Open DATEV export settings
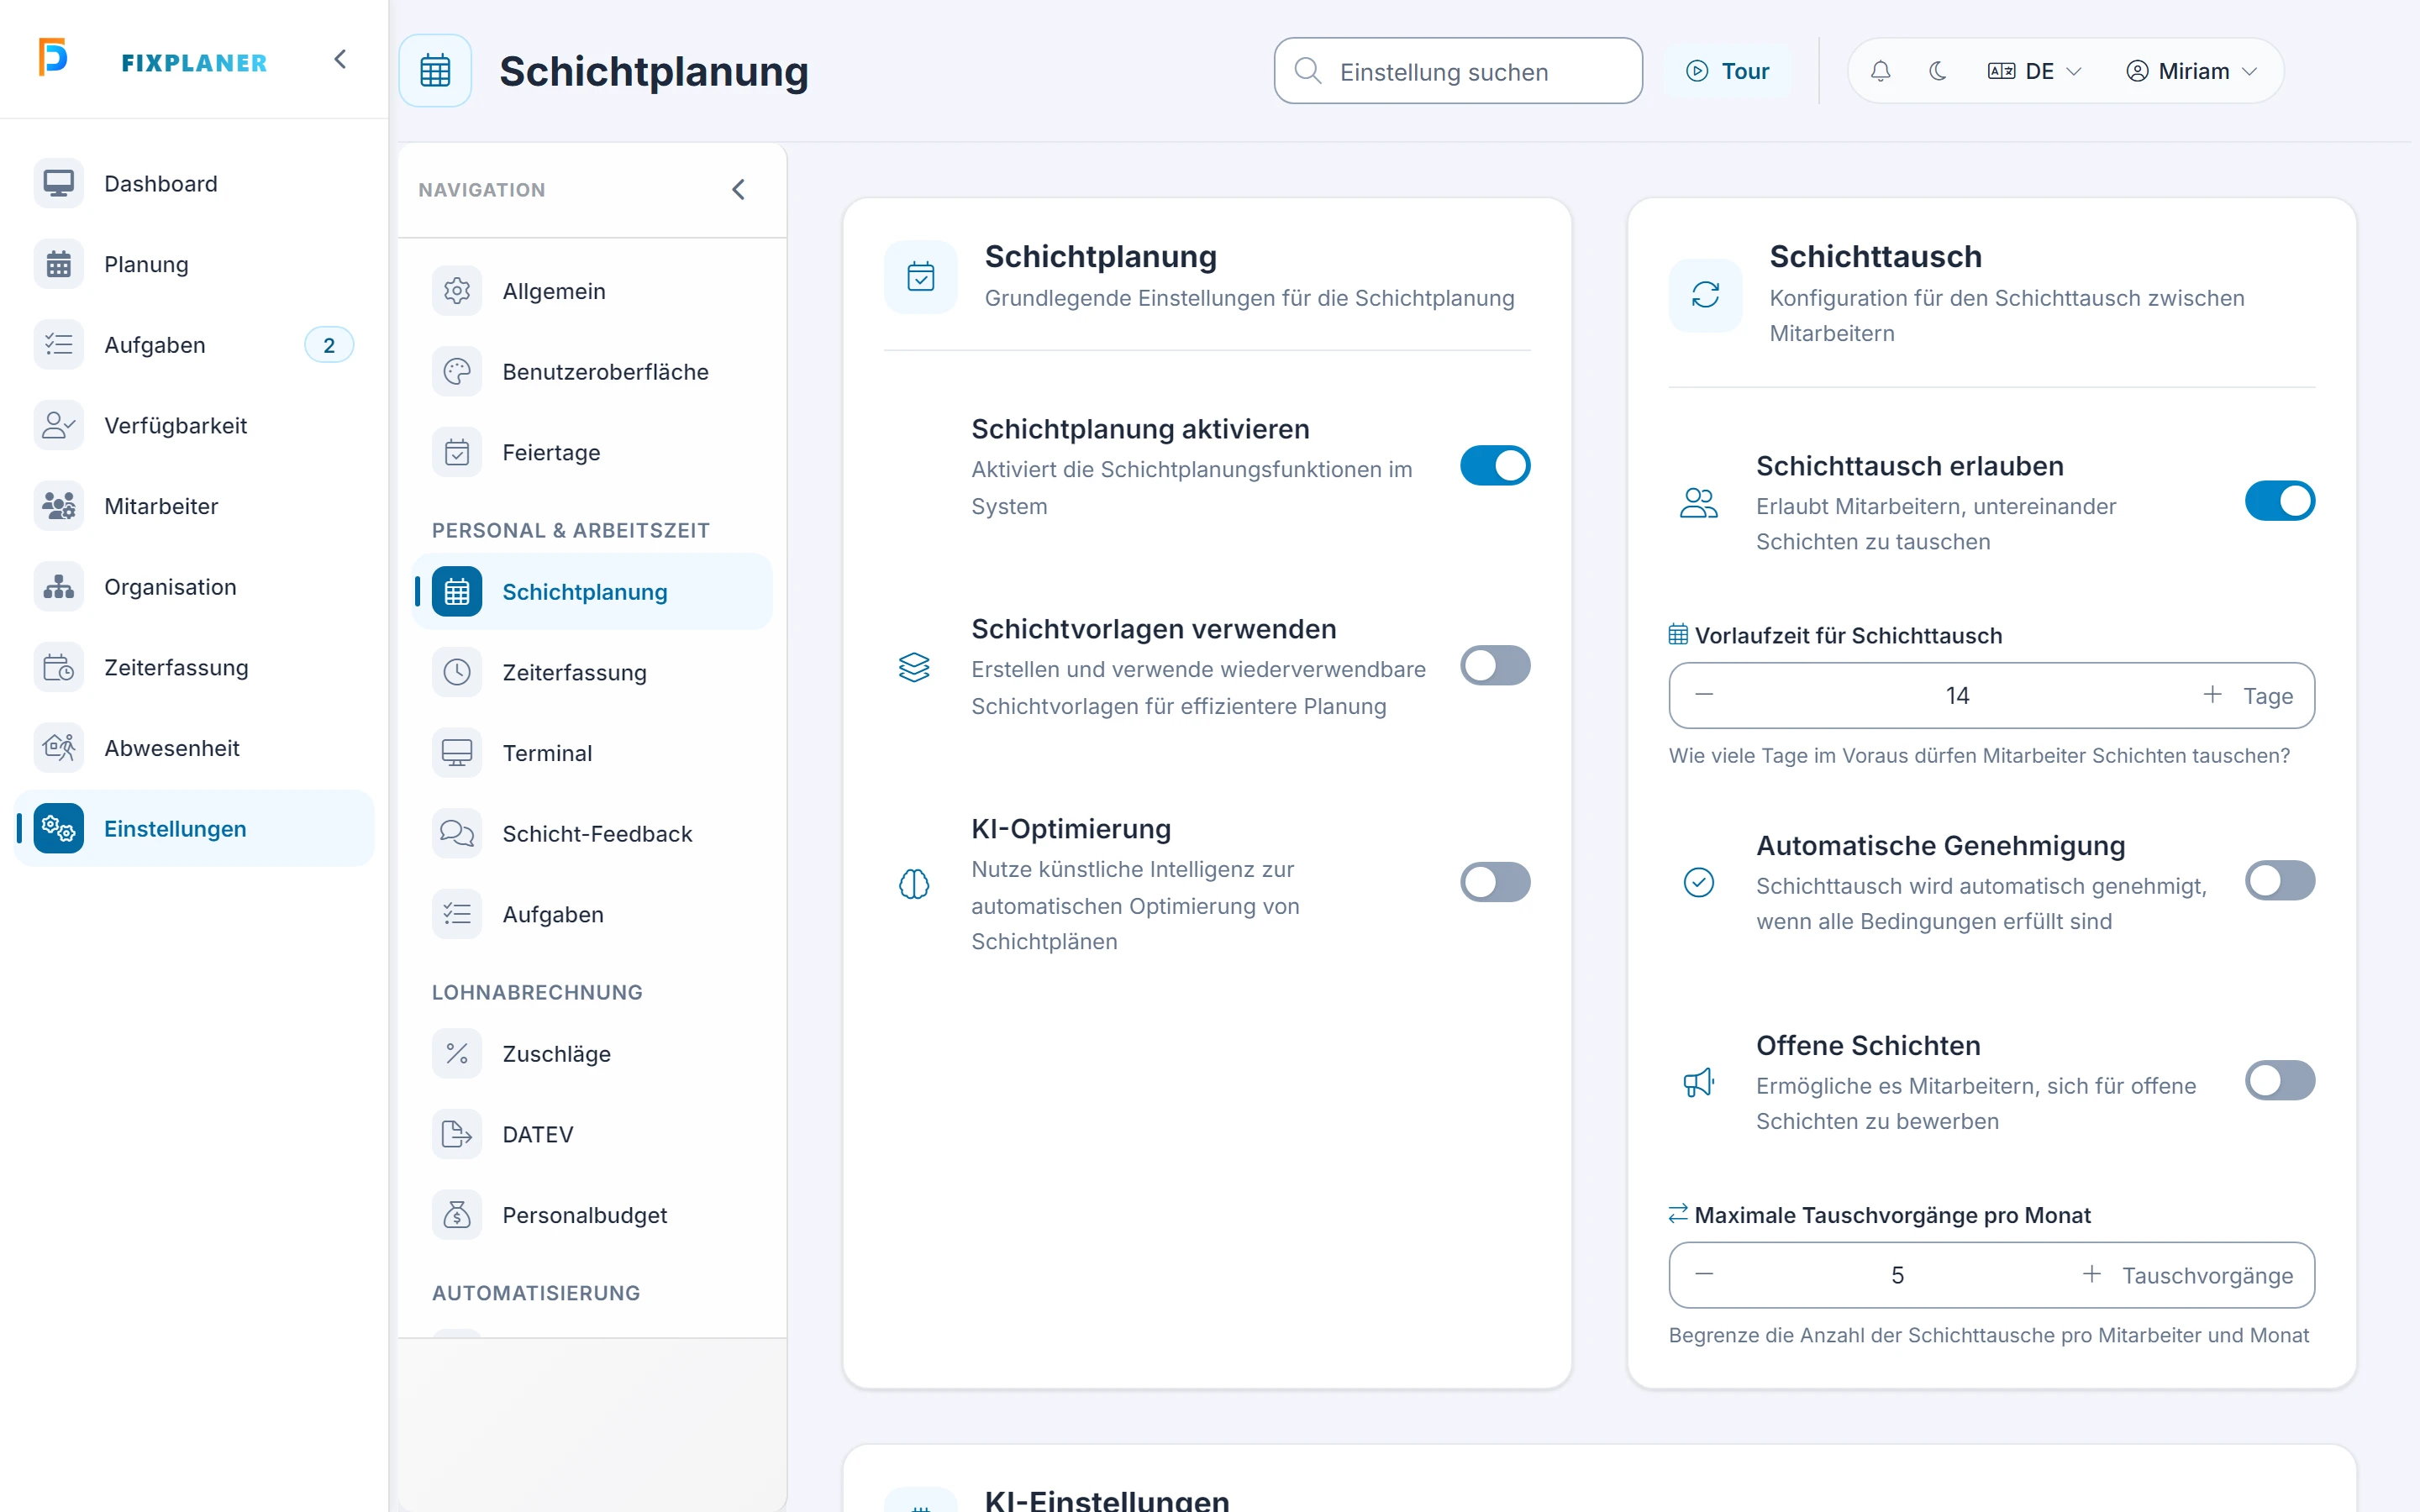Viewport: 2420px width, 1512px height. pyautogui.click(x=592, y=1134)
